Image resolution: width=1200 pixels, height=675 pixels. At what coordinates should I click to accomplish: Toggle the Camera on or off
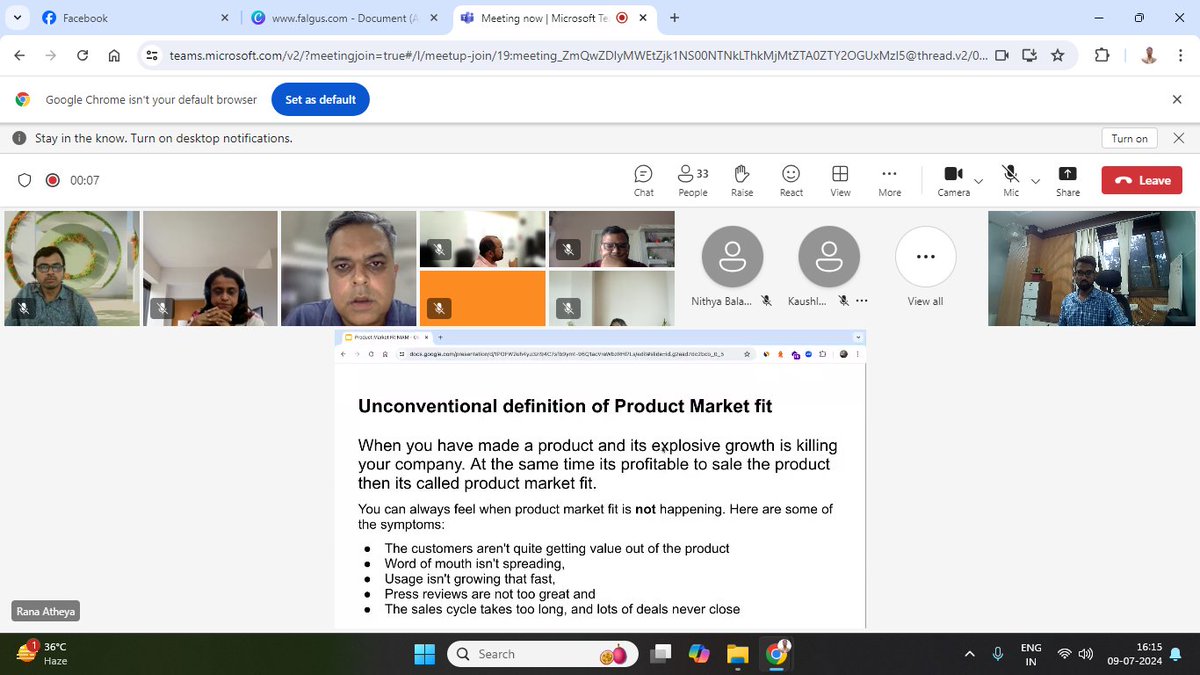[953, 180]
